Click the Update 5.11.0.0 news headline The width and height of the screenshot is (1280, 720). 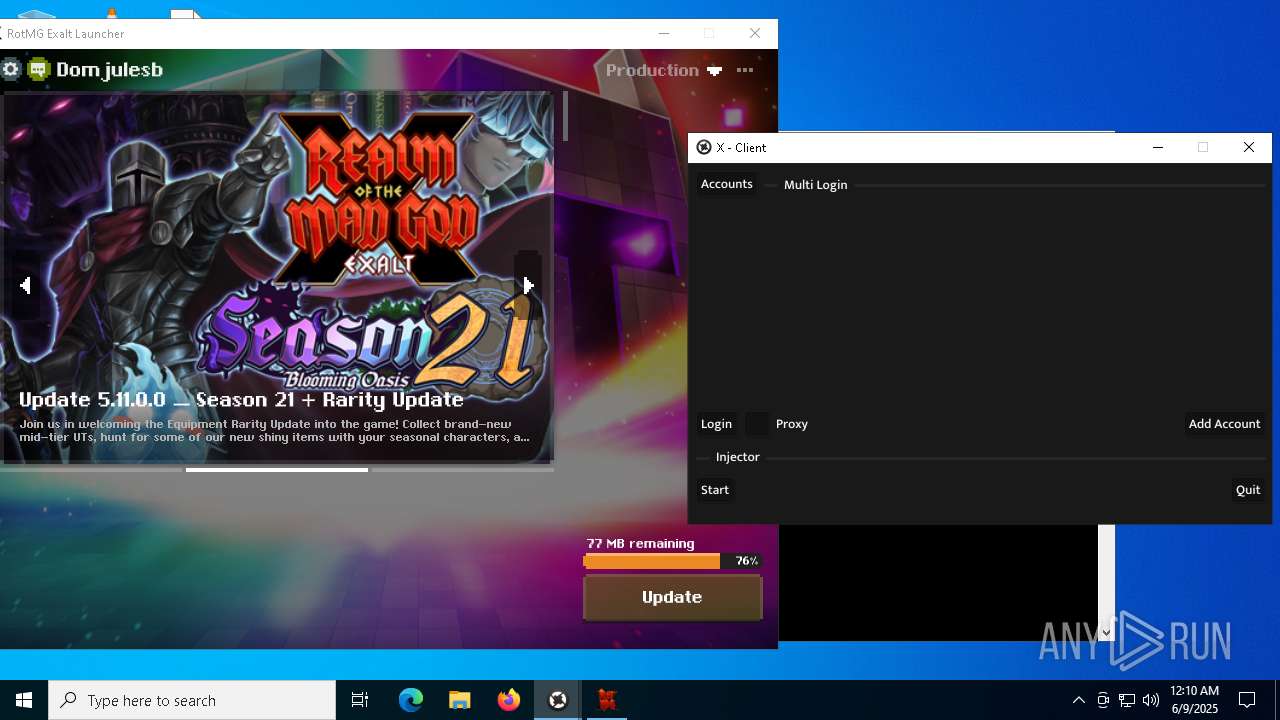pyautogui.click(x=241, y=399)
